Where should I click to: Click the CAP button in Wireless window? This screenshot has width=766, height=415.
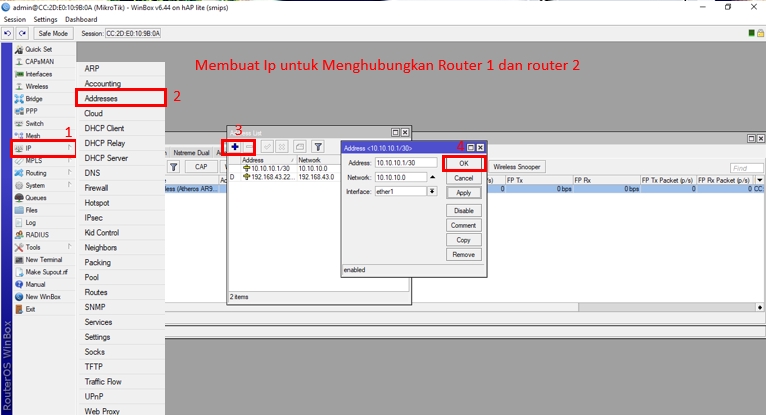tap(201, 167)
